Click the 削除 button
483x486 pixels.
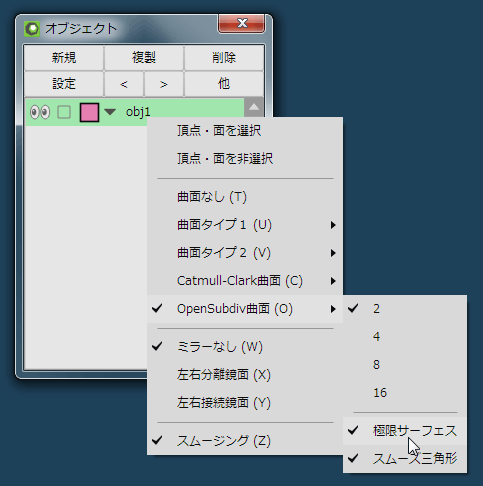click(x=224, y=58)
